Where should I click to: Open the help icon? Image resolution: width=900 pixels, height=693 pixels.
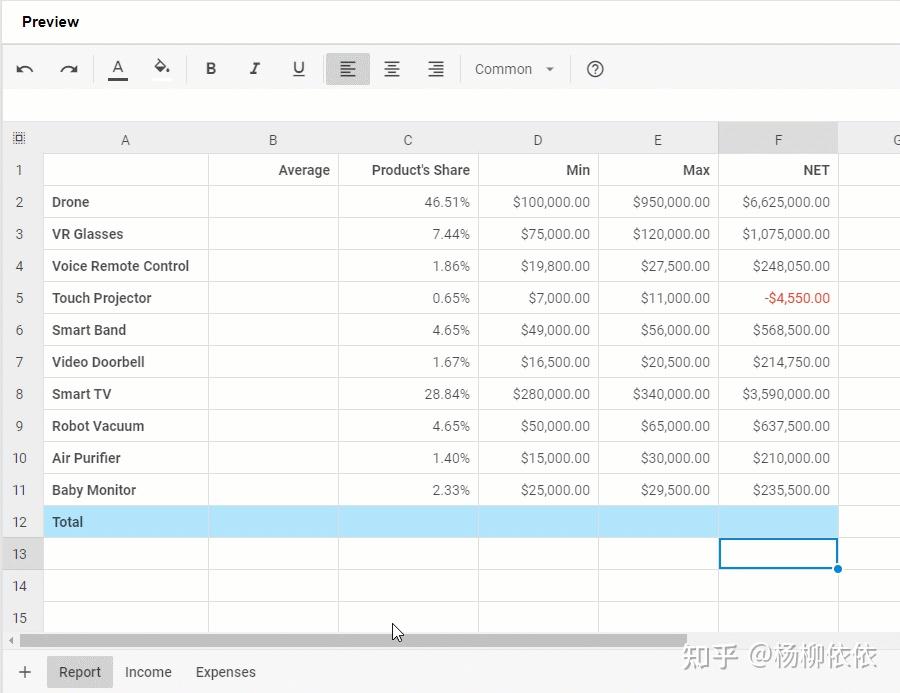click(595, 68)
